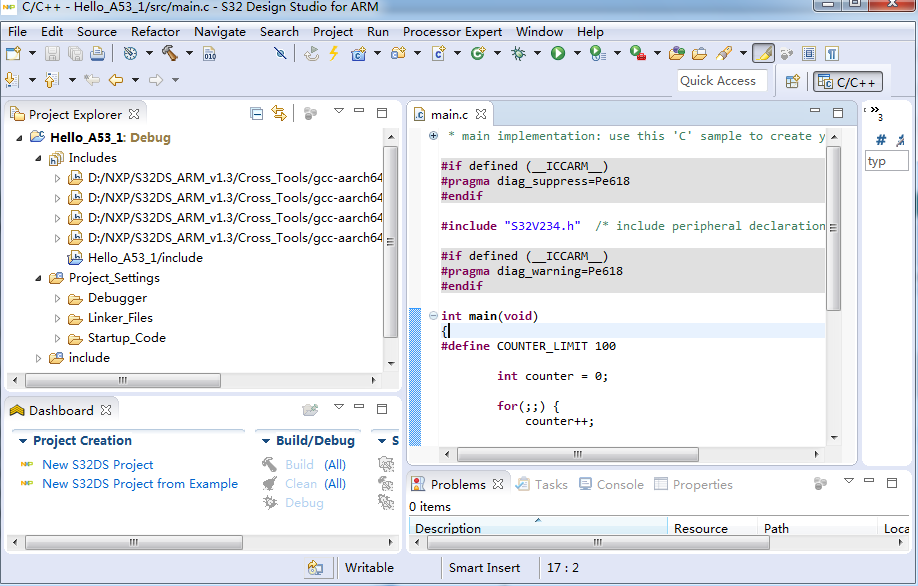Image resolution: width=918 pixels, height=586 pixels.
Task: Collapse the Hello_A53_1 project node
Action: coord(19,138)
